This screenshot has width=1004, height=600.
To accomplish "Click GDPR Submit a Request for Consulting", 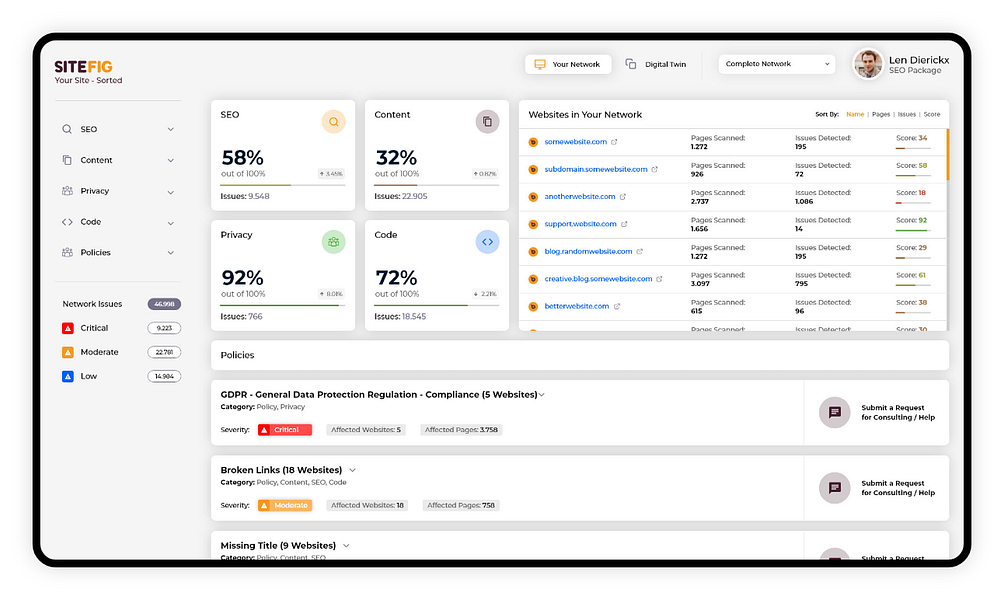I will (x=898, y=412).
